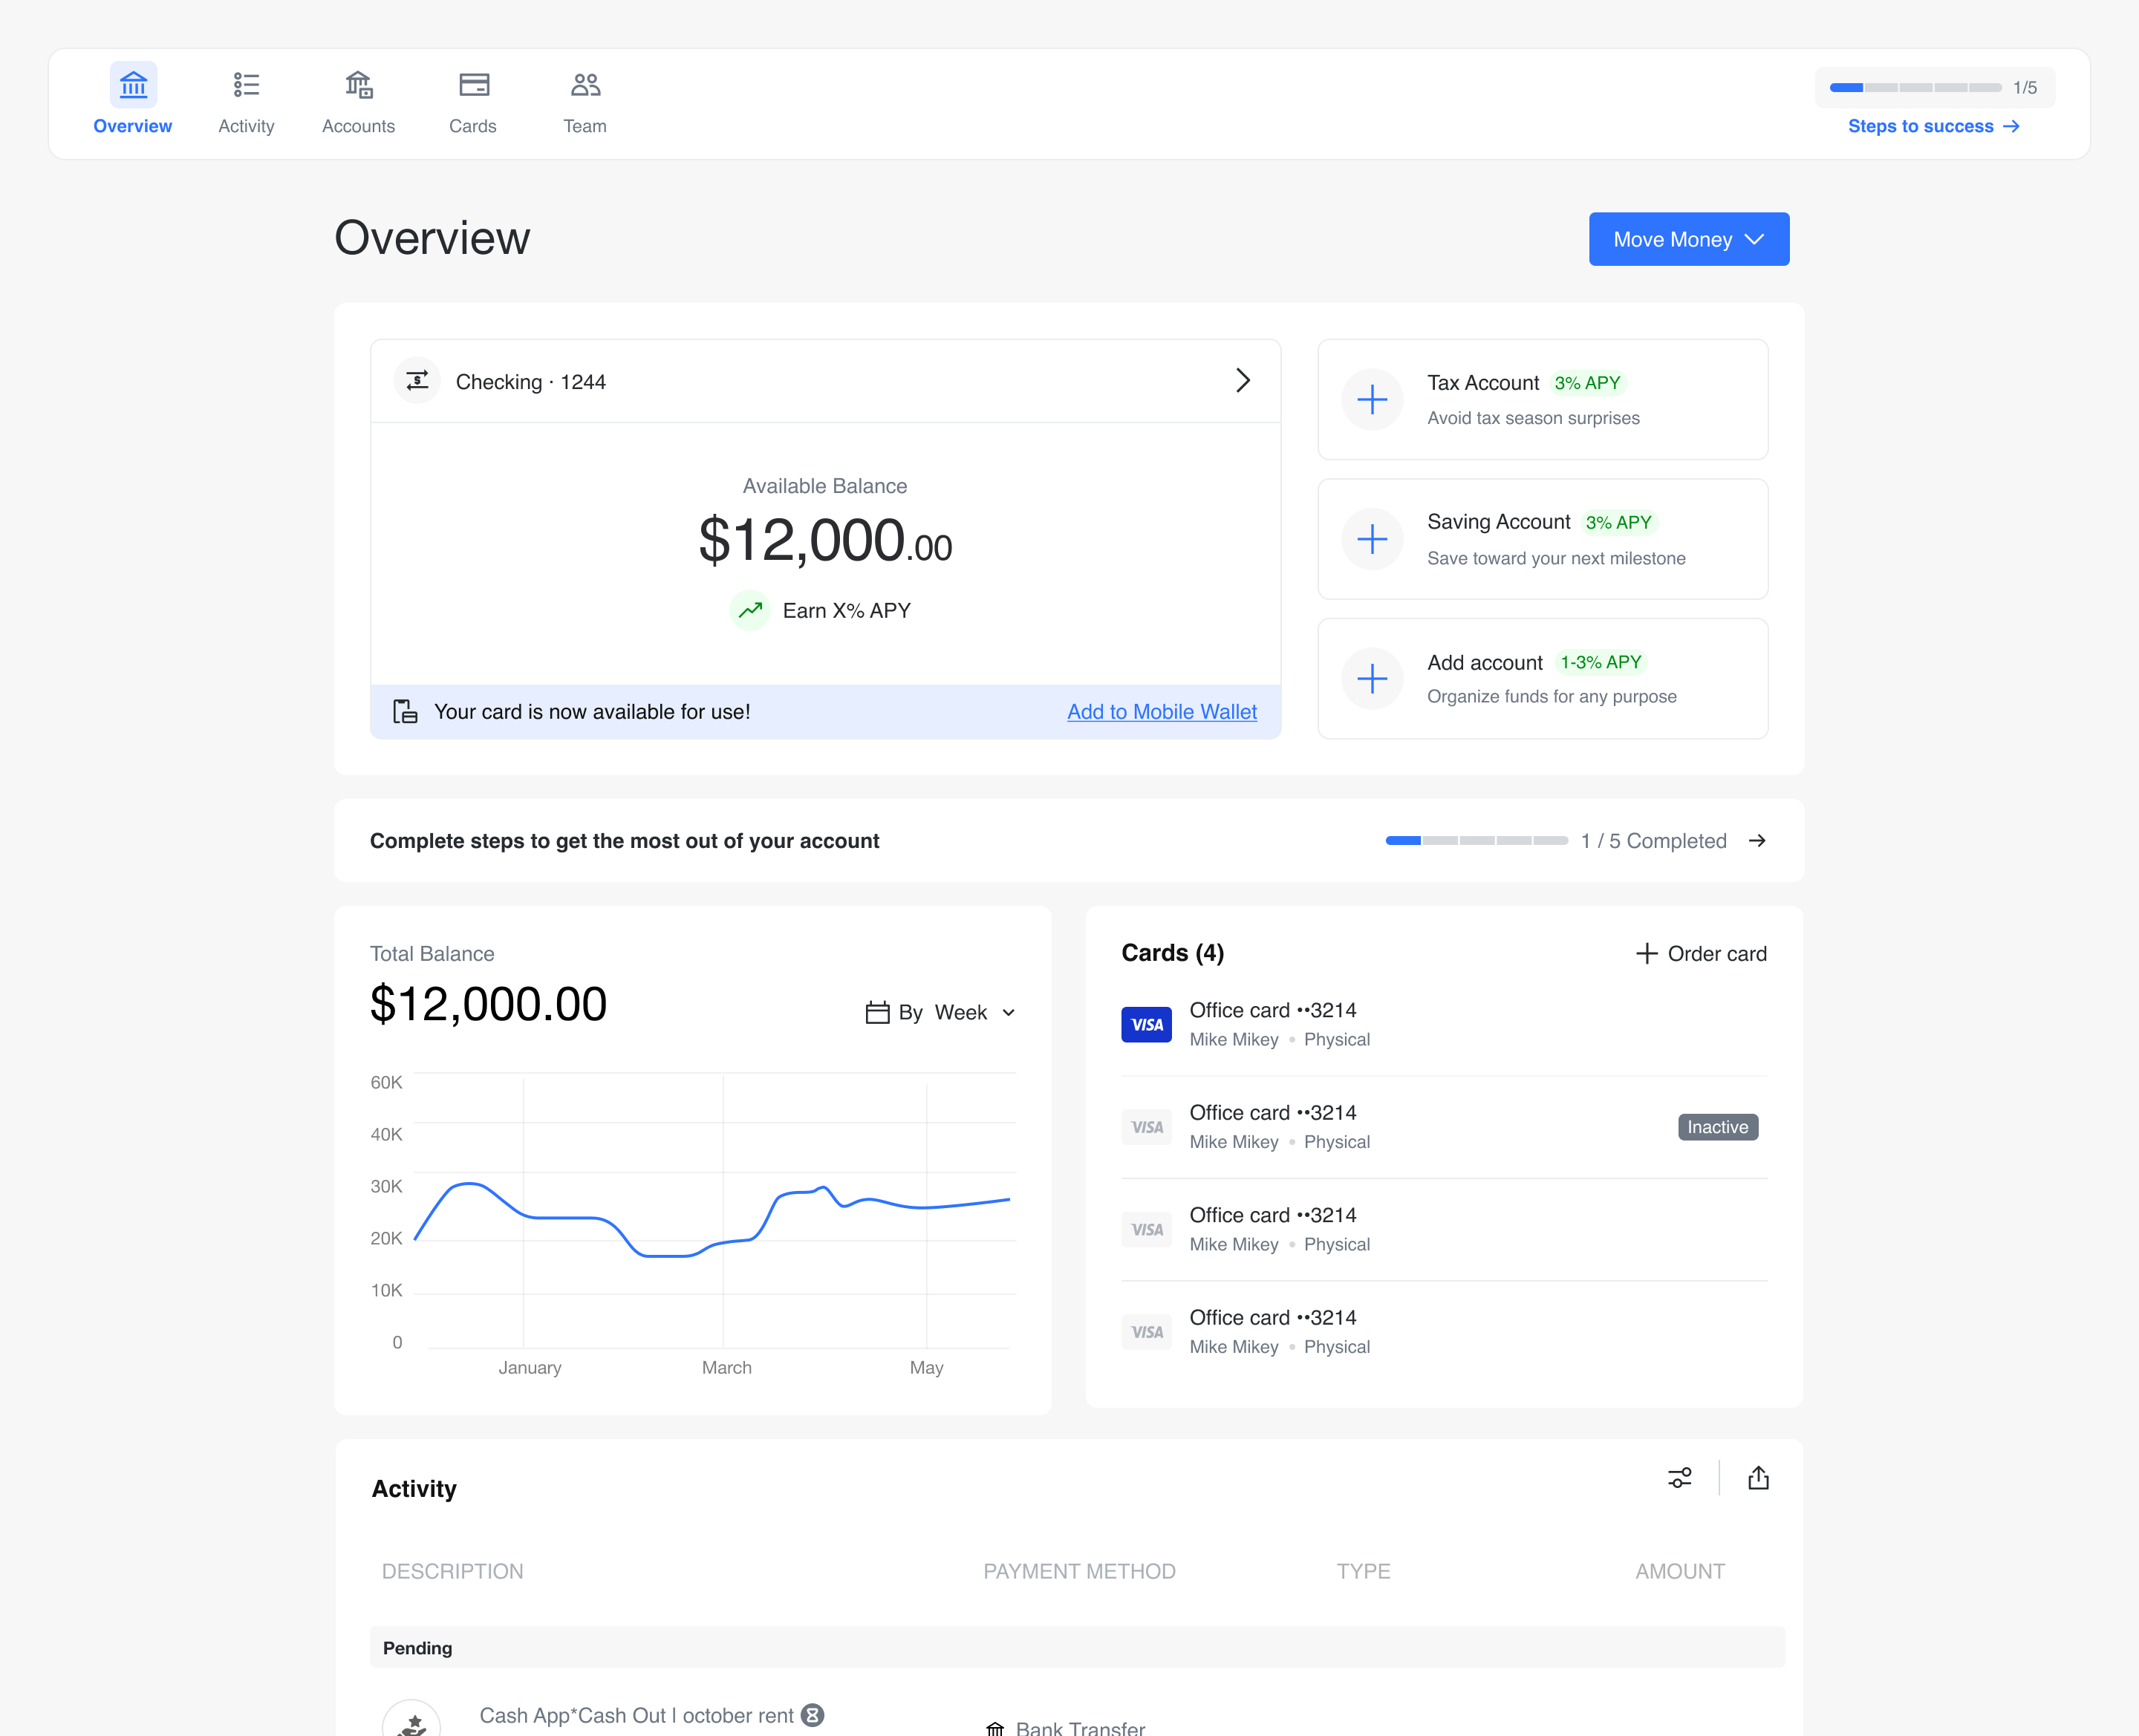Switch to the Team tab label
Viewport: 2139px width, 1736px height.
click(x=585, y=126)
